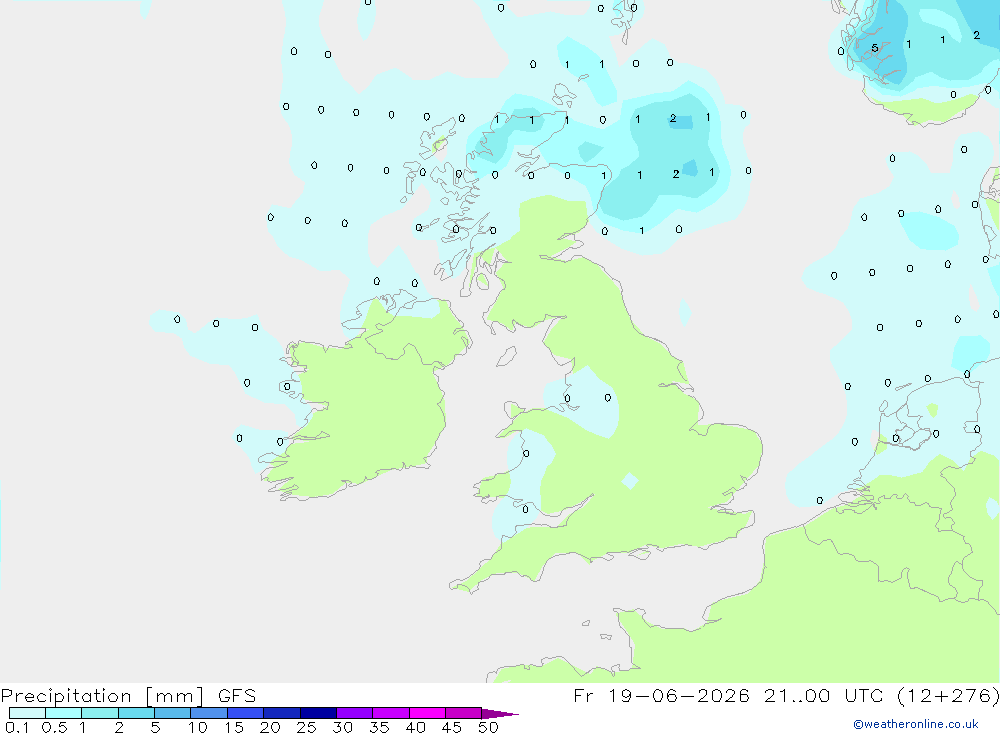The width and height of the screenshot is (1000, 733).
Task: Pick the 30 mm violet legend box
Action: pyautogui.click(x=355, y=713)
